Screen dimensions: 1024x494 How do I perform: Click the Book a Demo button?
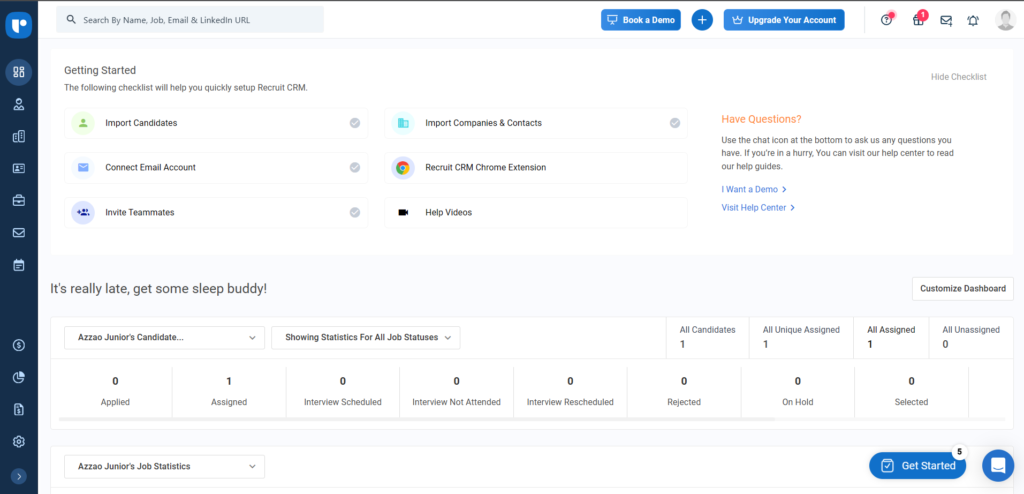(641, 20)
